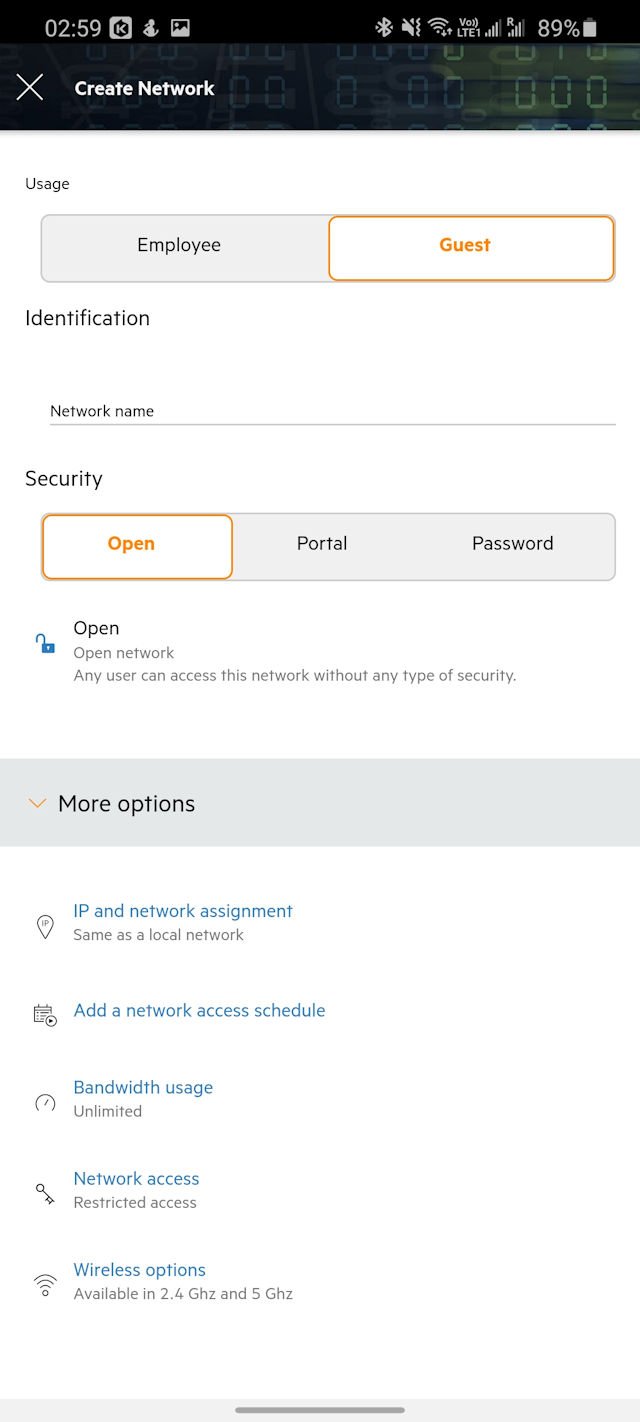640x1422 pixels.
Task: Collapse the More options section
Action: [320, 803]
